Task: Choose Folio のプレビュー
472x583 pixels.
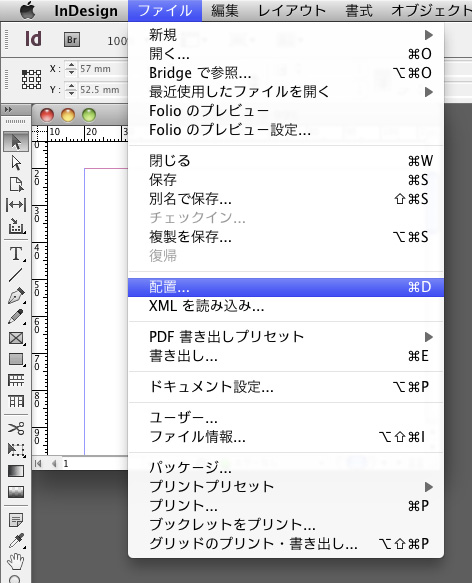Action: click(x=286, y=111)
